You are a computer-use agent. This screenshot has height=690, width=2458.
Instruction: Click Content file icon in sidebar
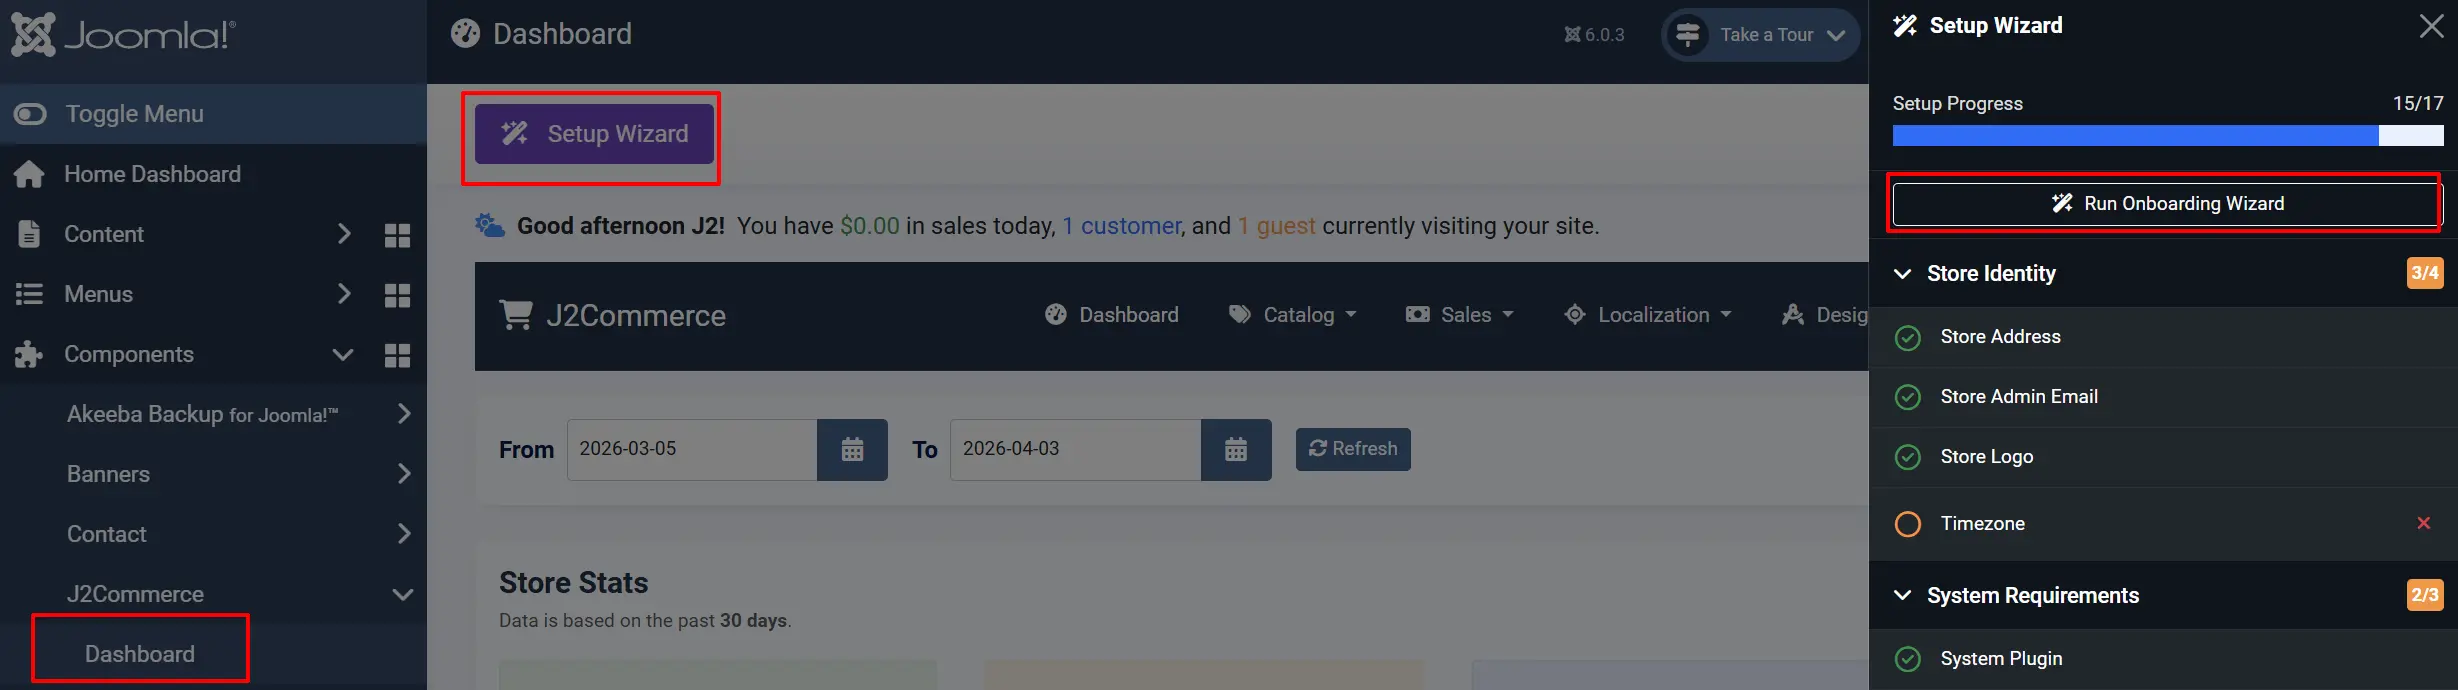coord(29,234)
